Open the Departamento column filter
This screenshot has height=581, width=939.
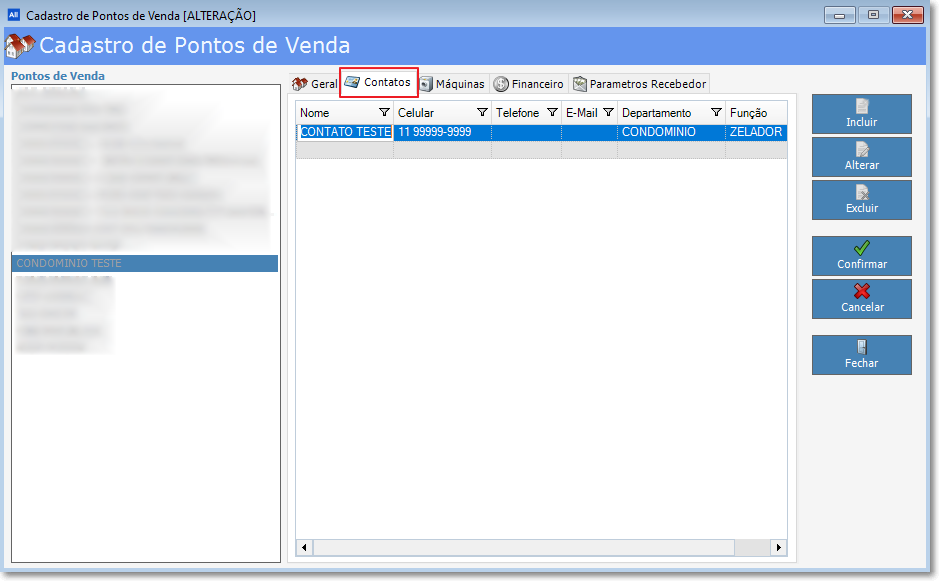click(716, 113)
